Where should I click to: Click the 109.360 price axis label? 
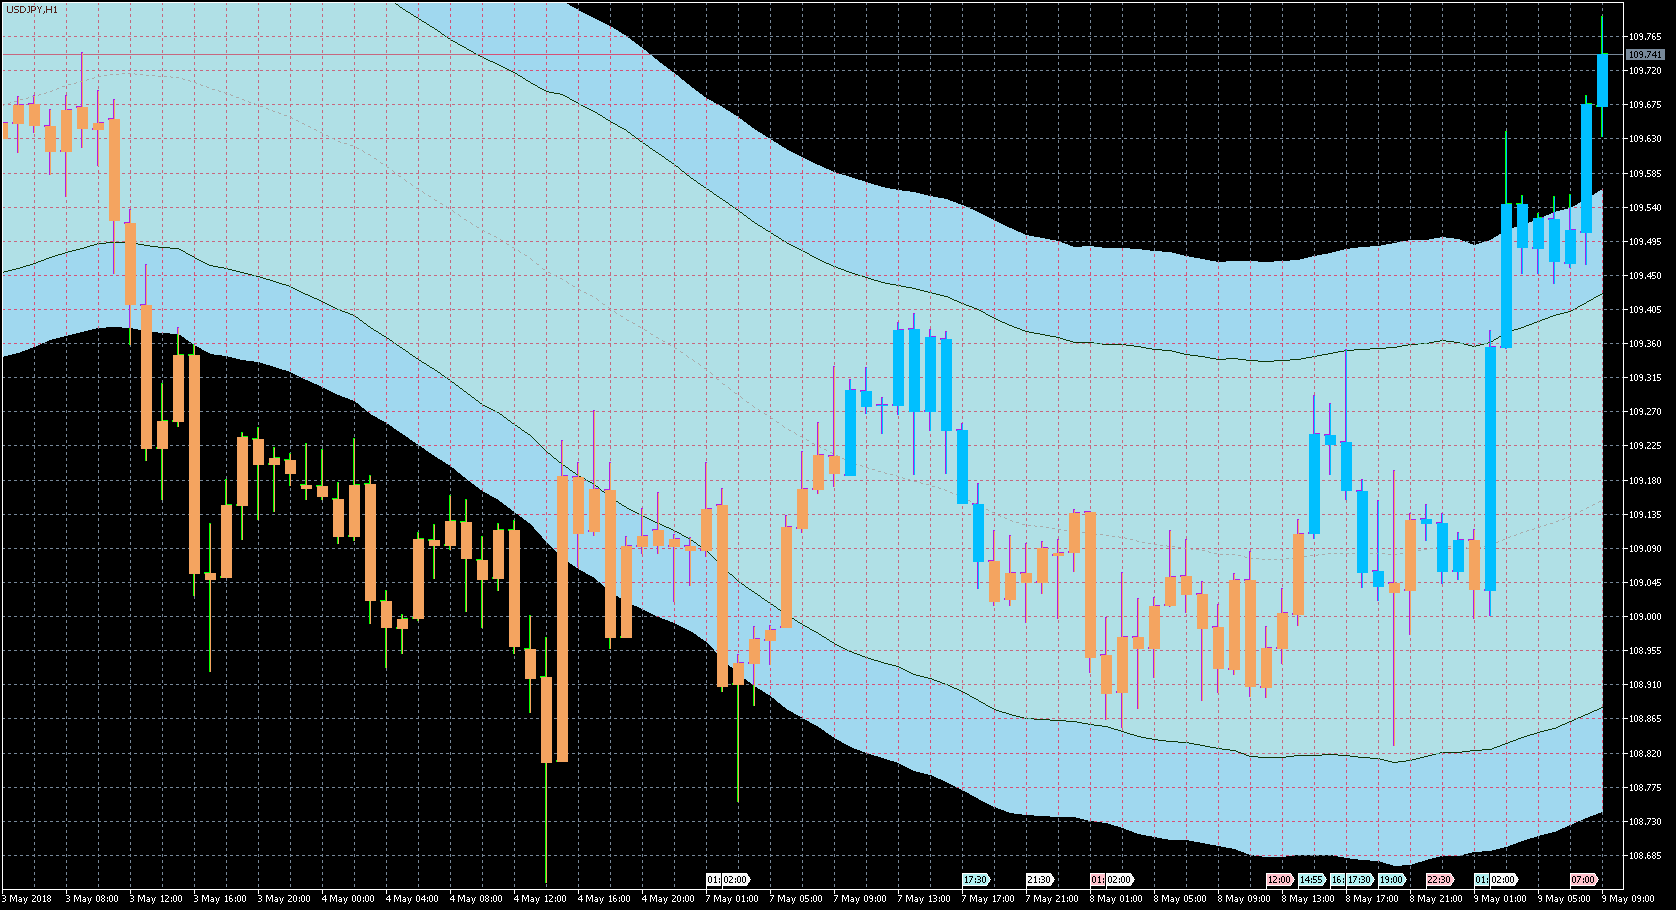tap(1645, 344)
